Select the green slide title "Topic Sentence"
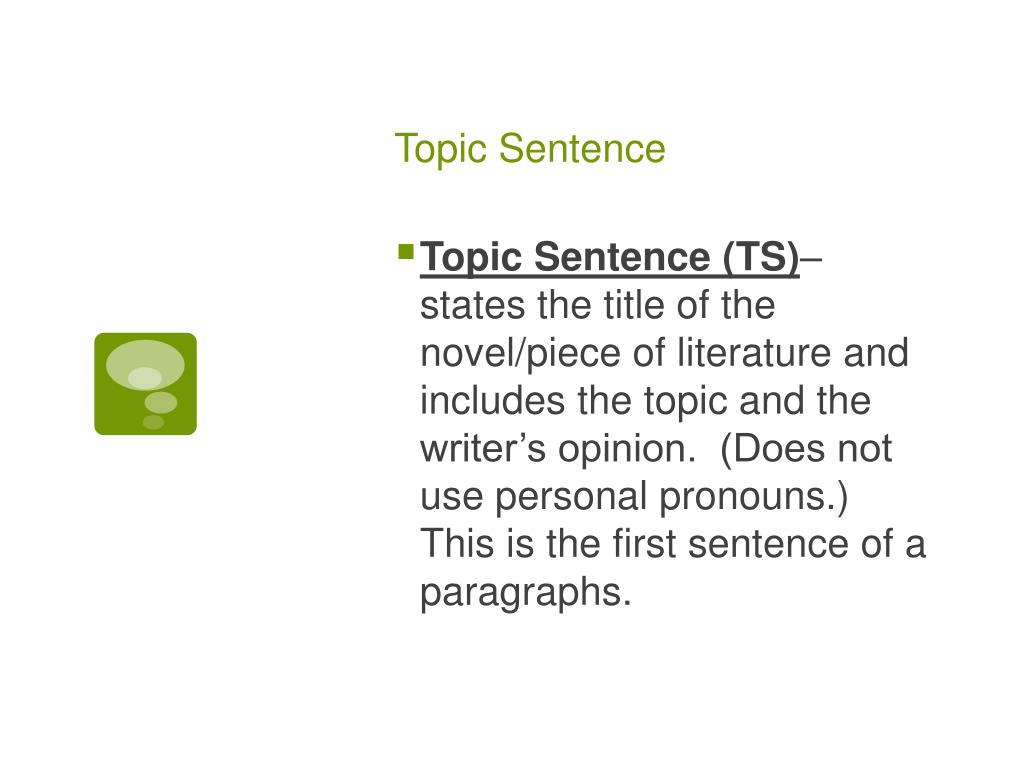 (x=529, y=149)
